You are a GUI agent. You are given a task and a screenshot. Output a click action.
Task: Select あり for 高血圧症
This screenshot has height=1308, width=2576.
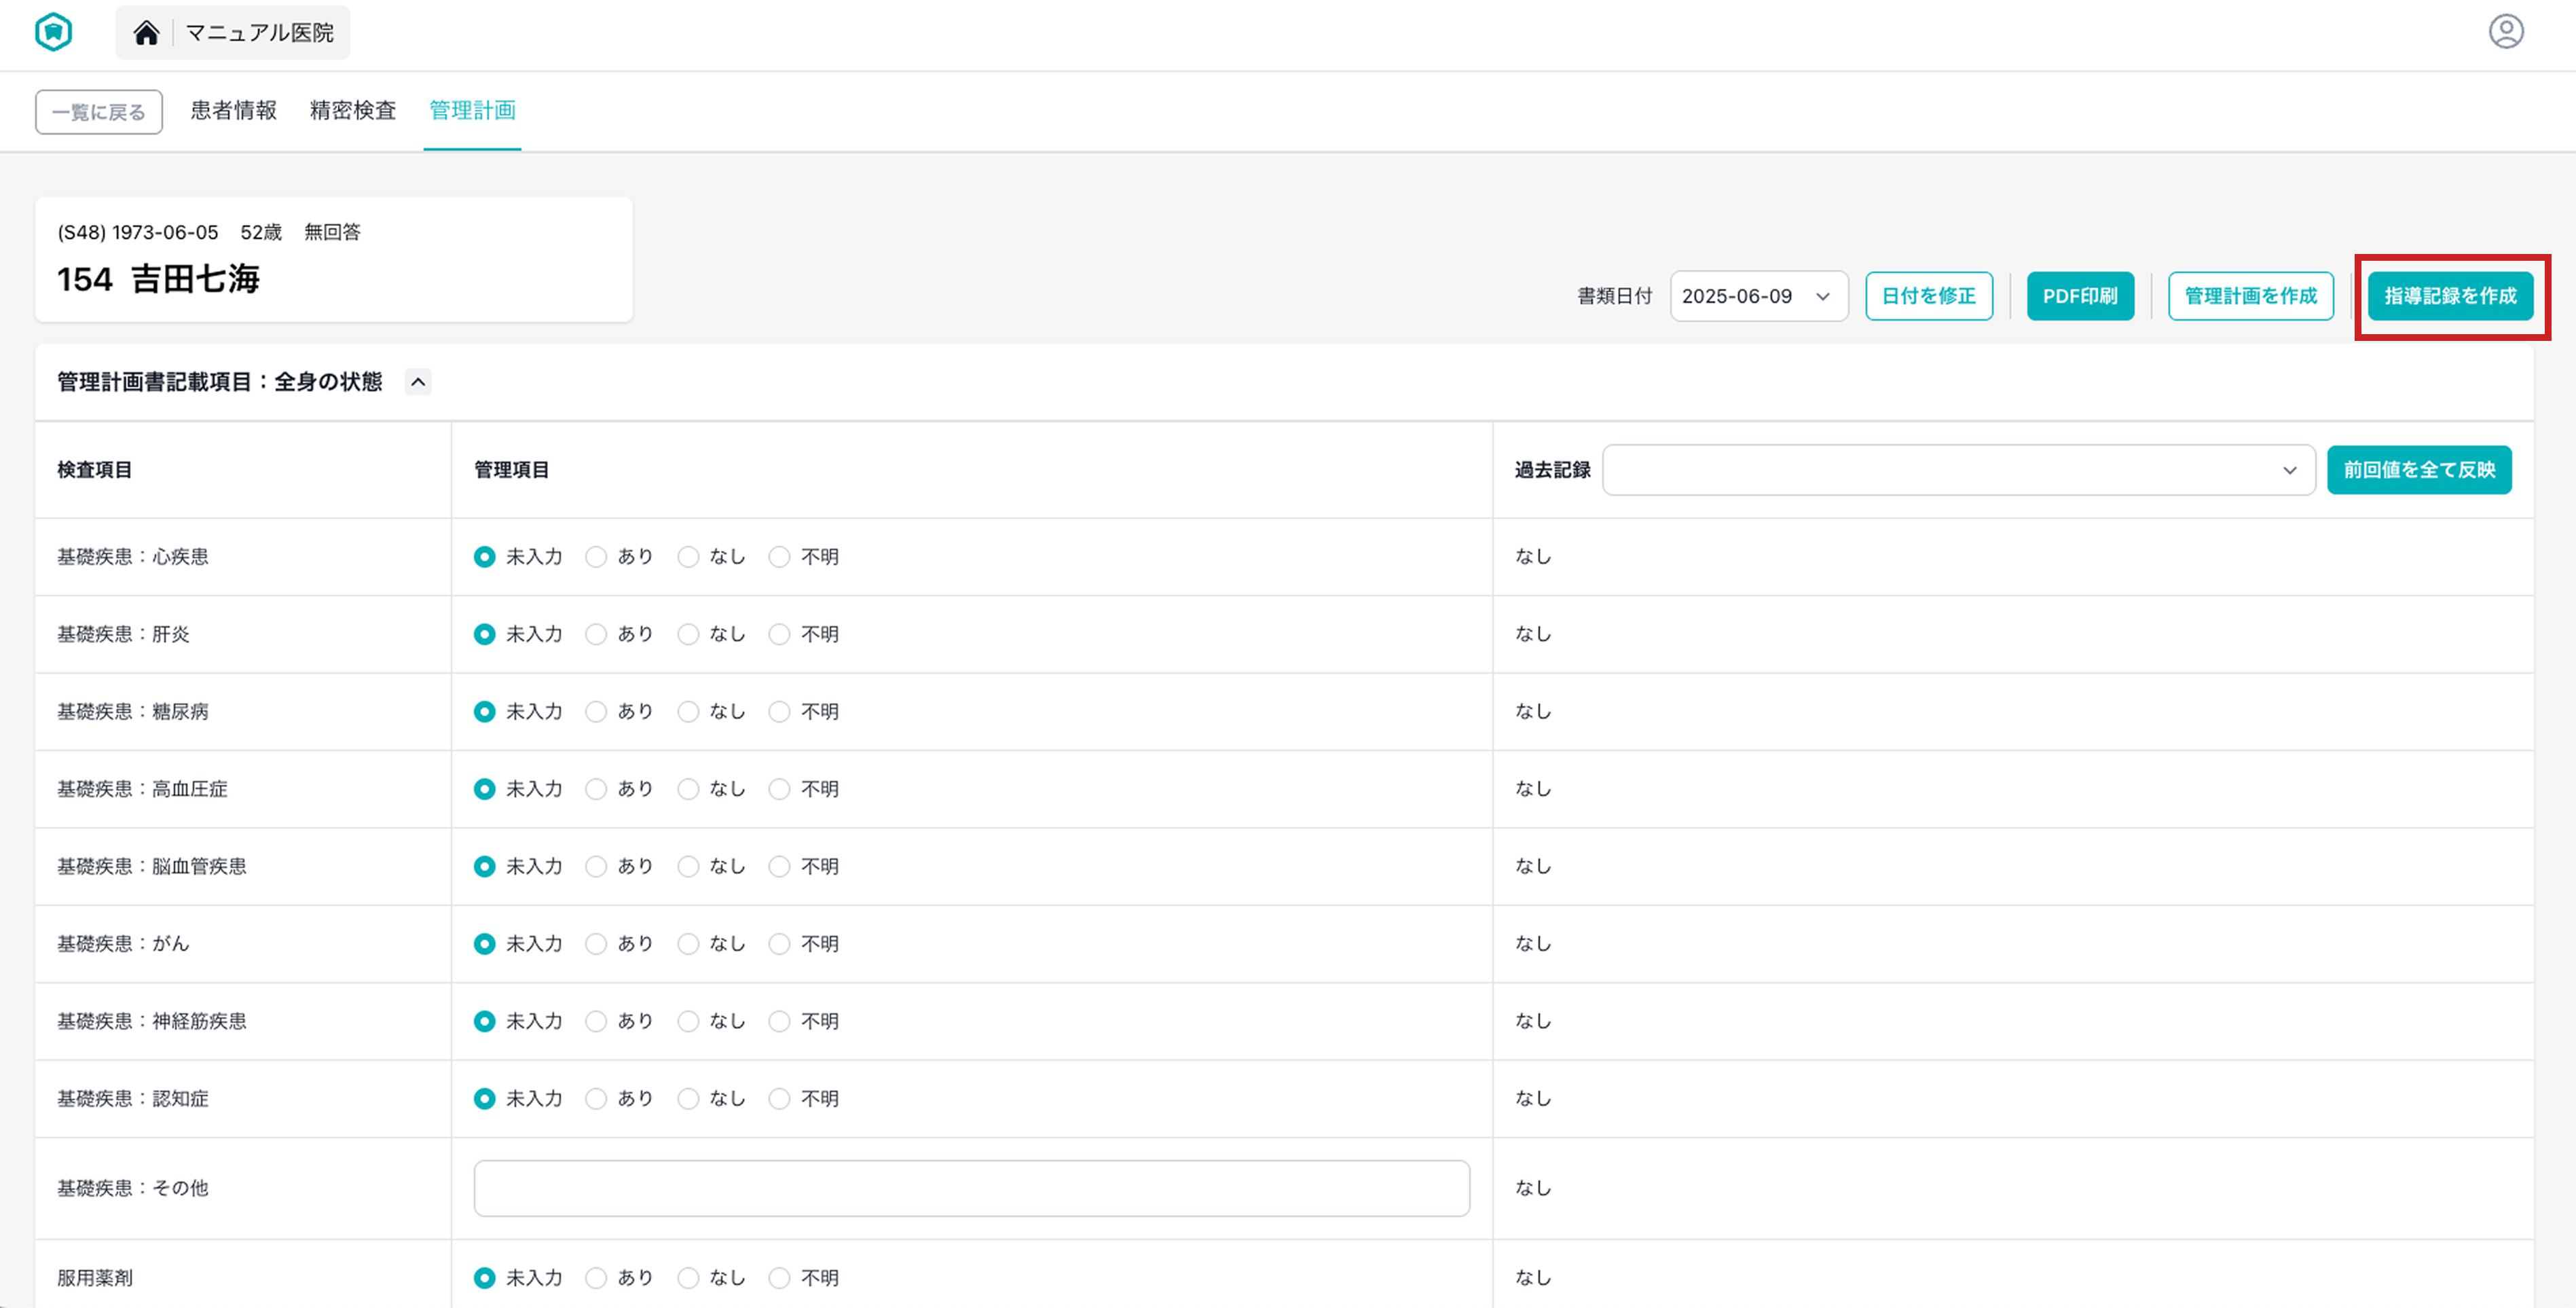596,789
